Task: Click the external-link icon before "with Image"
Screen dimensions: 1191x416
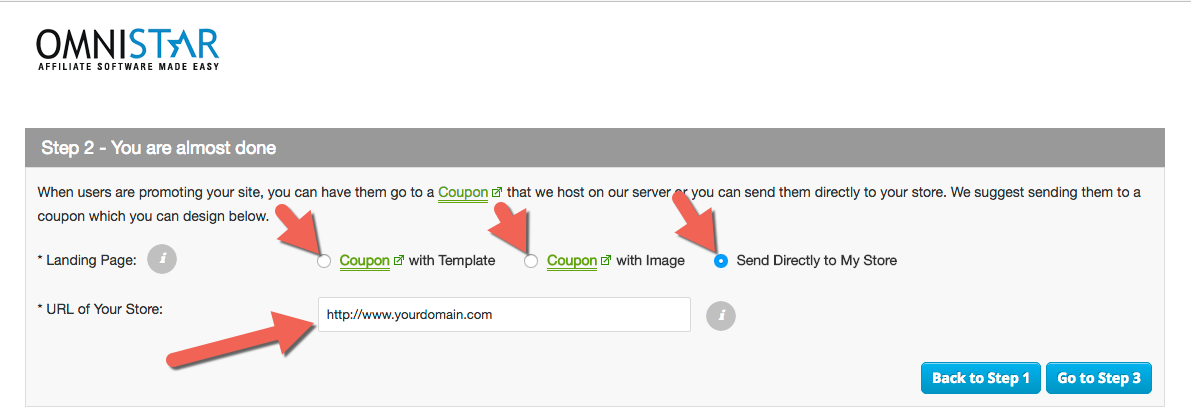Action: click(606, 261)
